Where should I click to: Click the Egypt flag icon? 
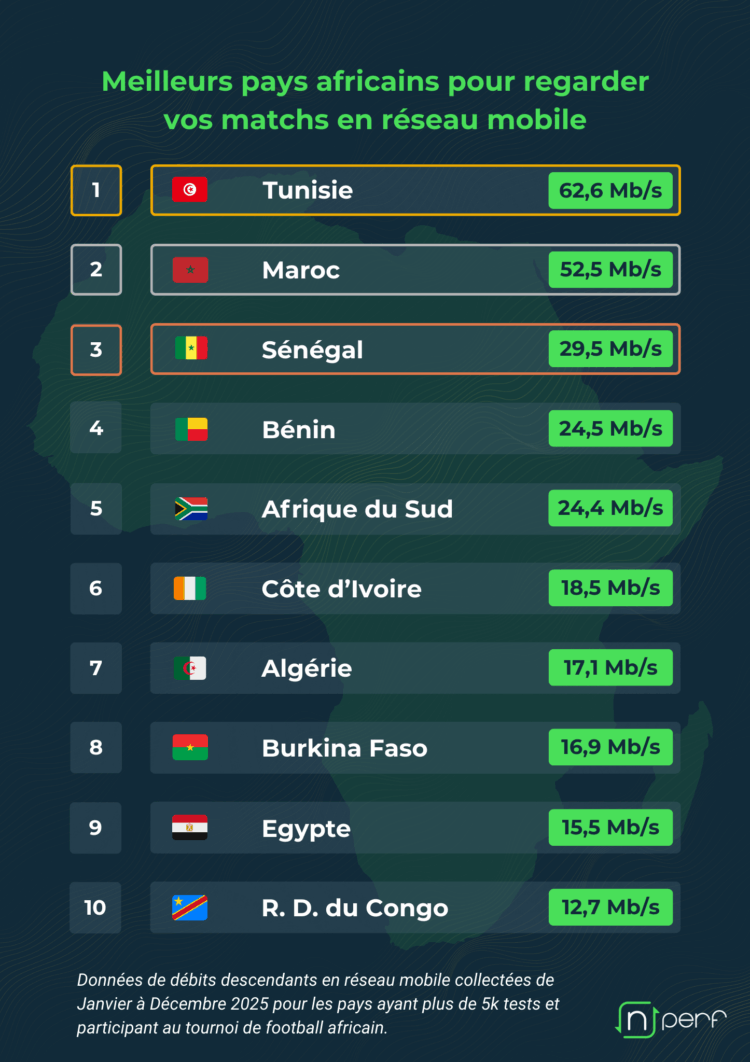(190, 828)
